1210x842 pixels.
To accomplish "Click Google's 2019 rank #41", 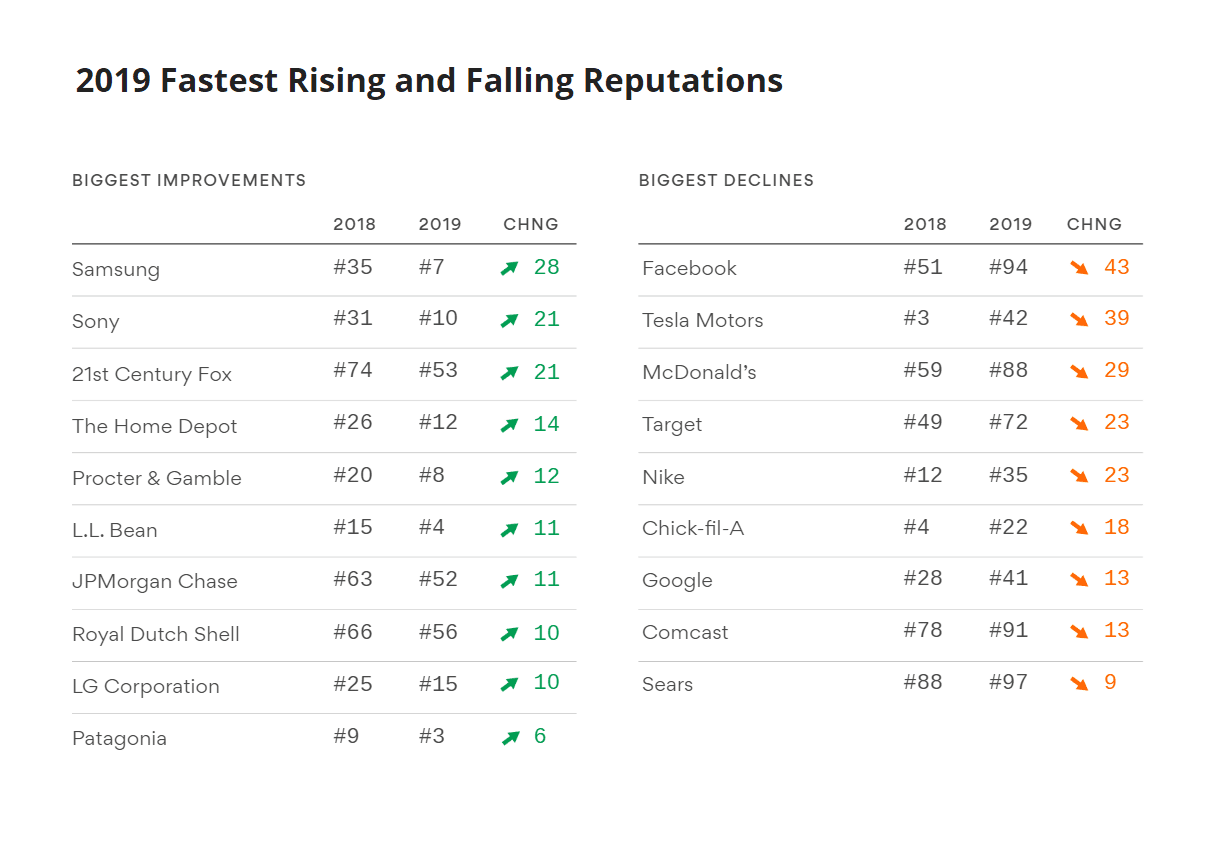I will pyautogui.click(x=1008, y=579).
